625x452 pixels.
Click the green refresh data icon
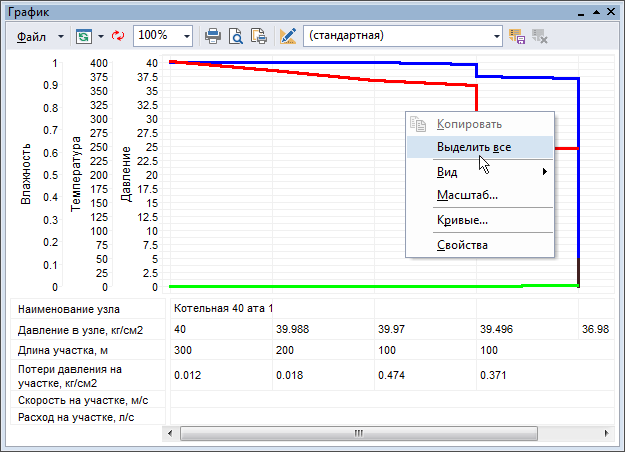82,35
